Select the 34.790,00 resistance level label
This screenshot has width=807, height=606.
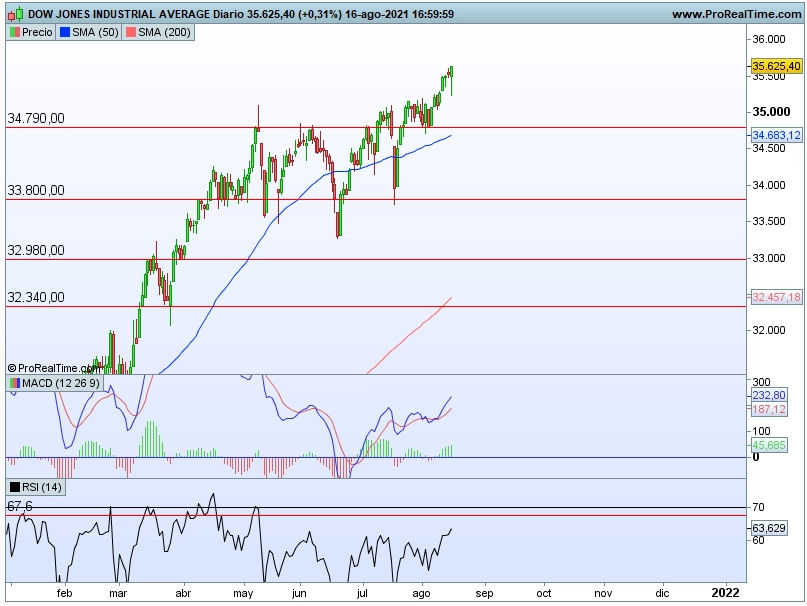coord(36,118)
